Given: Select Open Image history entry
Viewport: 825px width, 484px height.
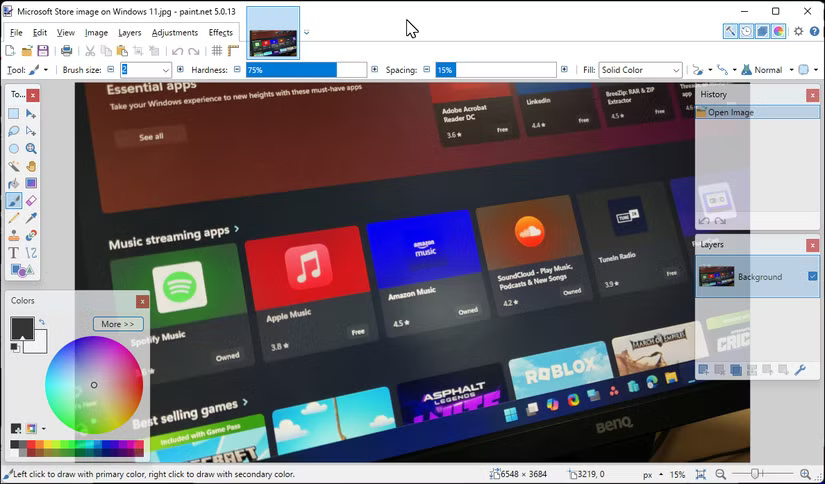Looking at the screenshot, I should [x=758, y=112].
